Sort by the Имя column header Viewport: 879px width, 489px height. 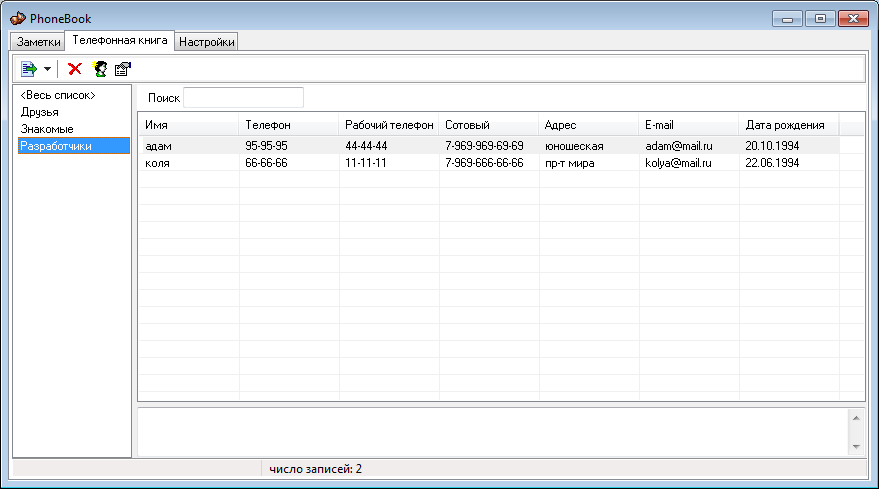(x=189, y=124)
